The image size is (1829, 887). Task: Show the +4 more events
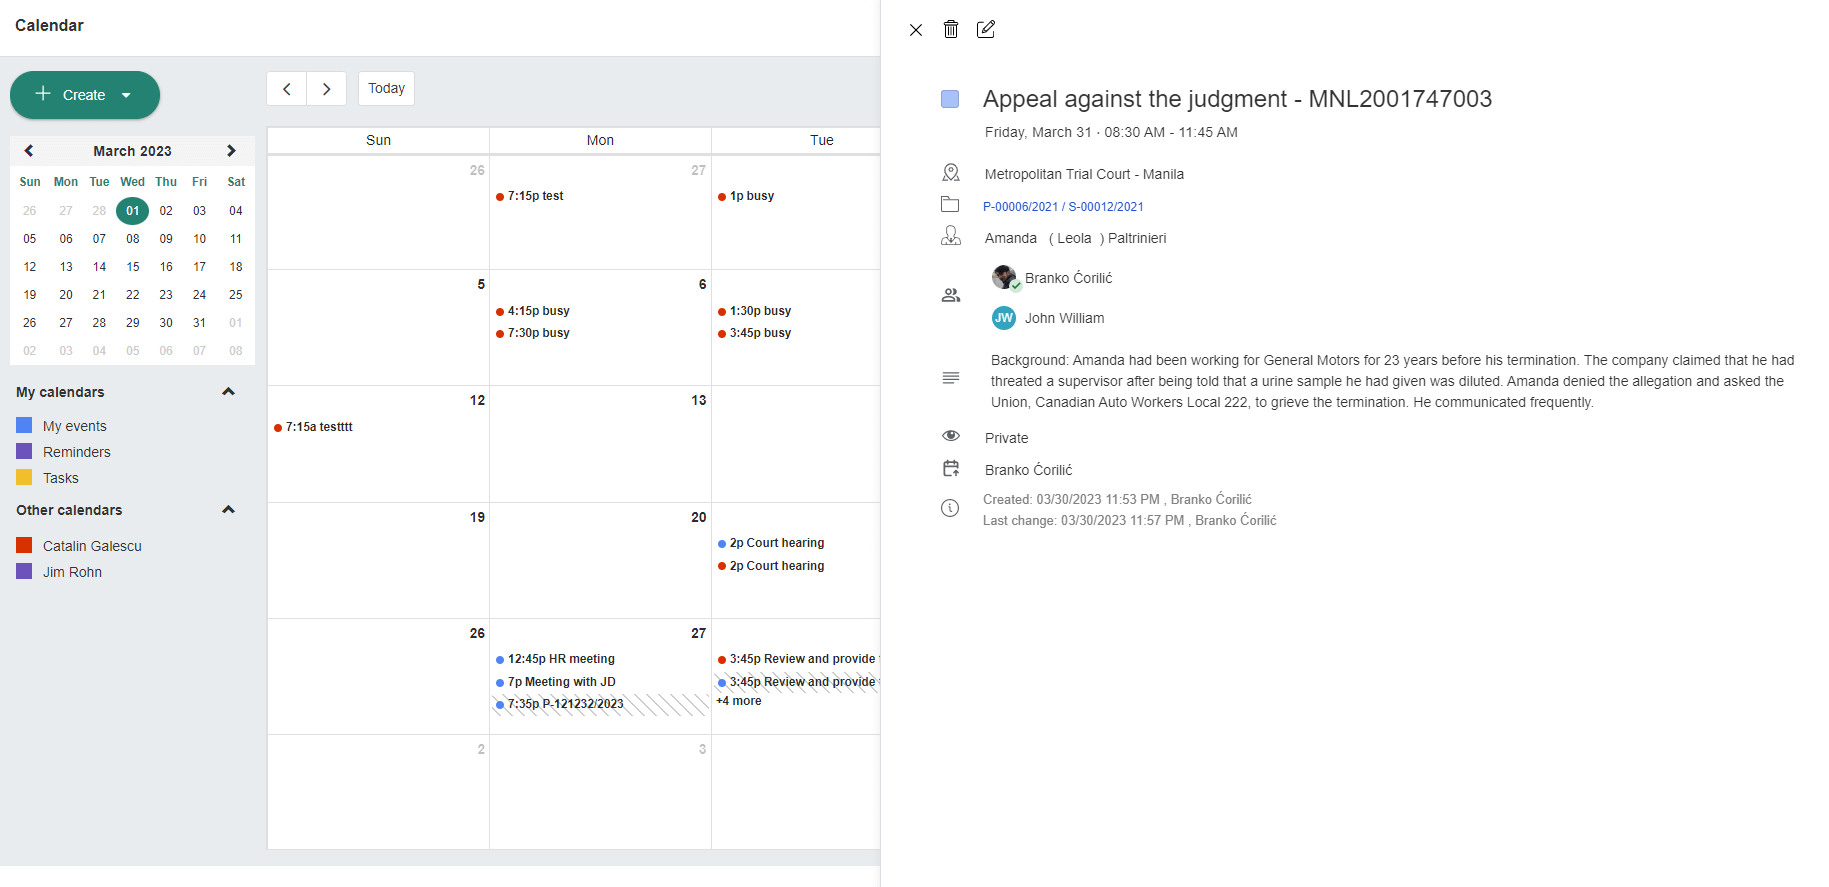(x=739, y=701)
